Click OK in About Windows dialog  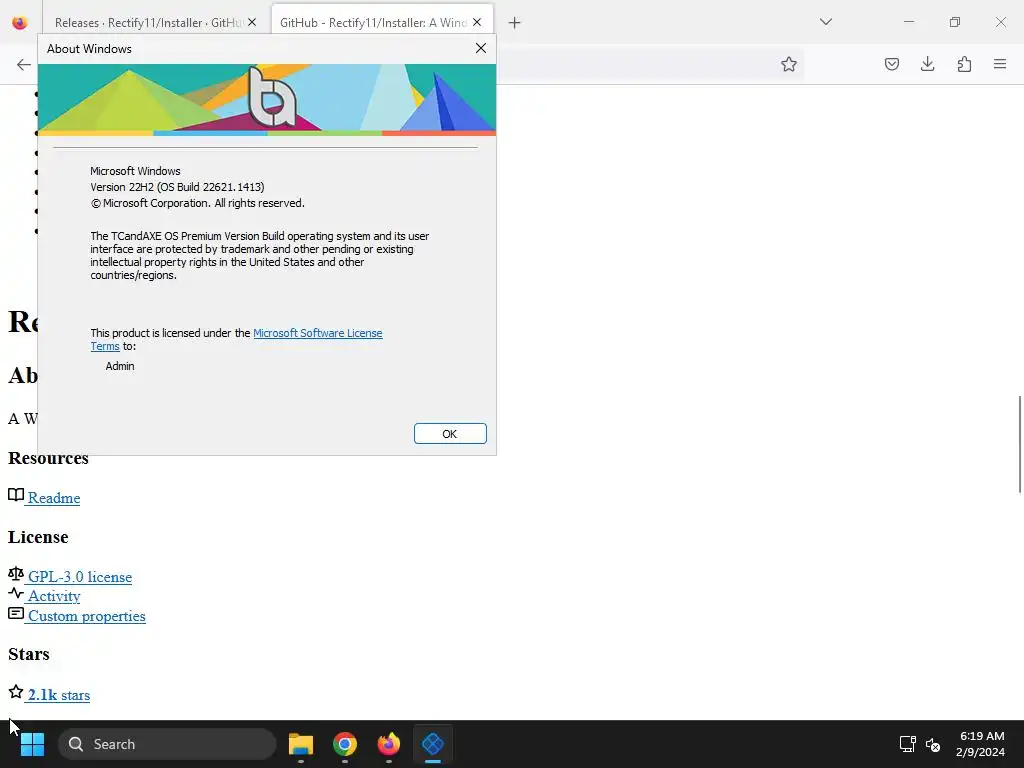pos(450,434)
